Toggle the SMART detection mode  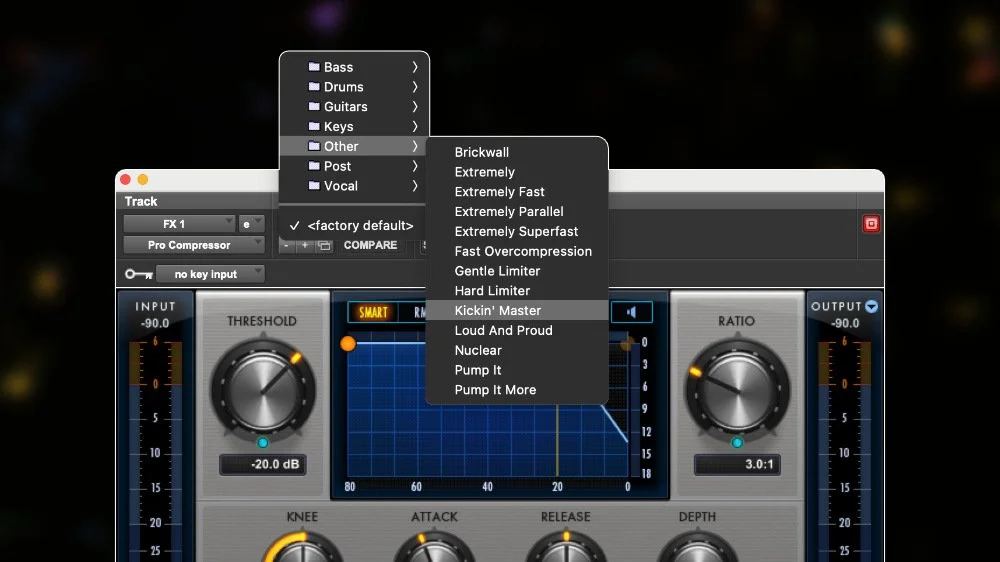point(373,312)
